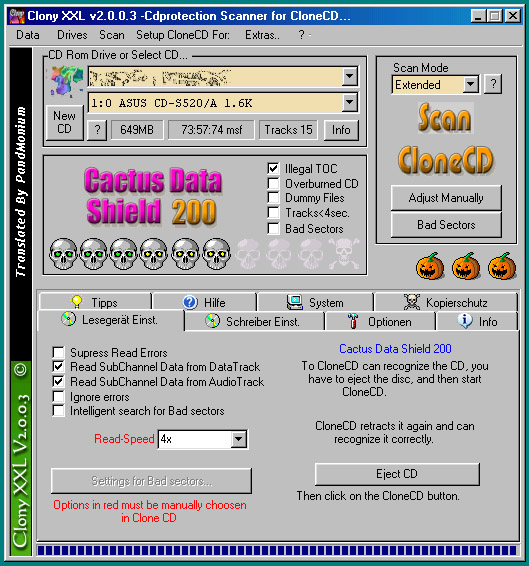Expand the Scan Mode dropdown arrow
This screenshot has height=566, width=529.
[x=470, y=84]
